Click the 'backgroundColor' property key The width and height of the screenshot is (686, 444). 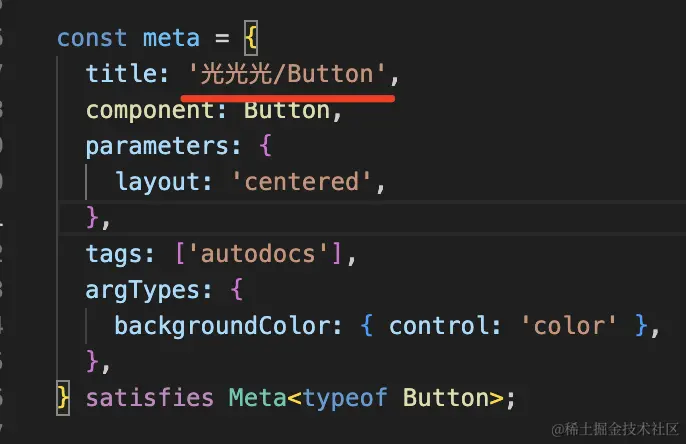(221, 326)
